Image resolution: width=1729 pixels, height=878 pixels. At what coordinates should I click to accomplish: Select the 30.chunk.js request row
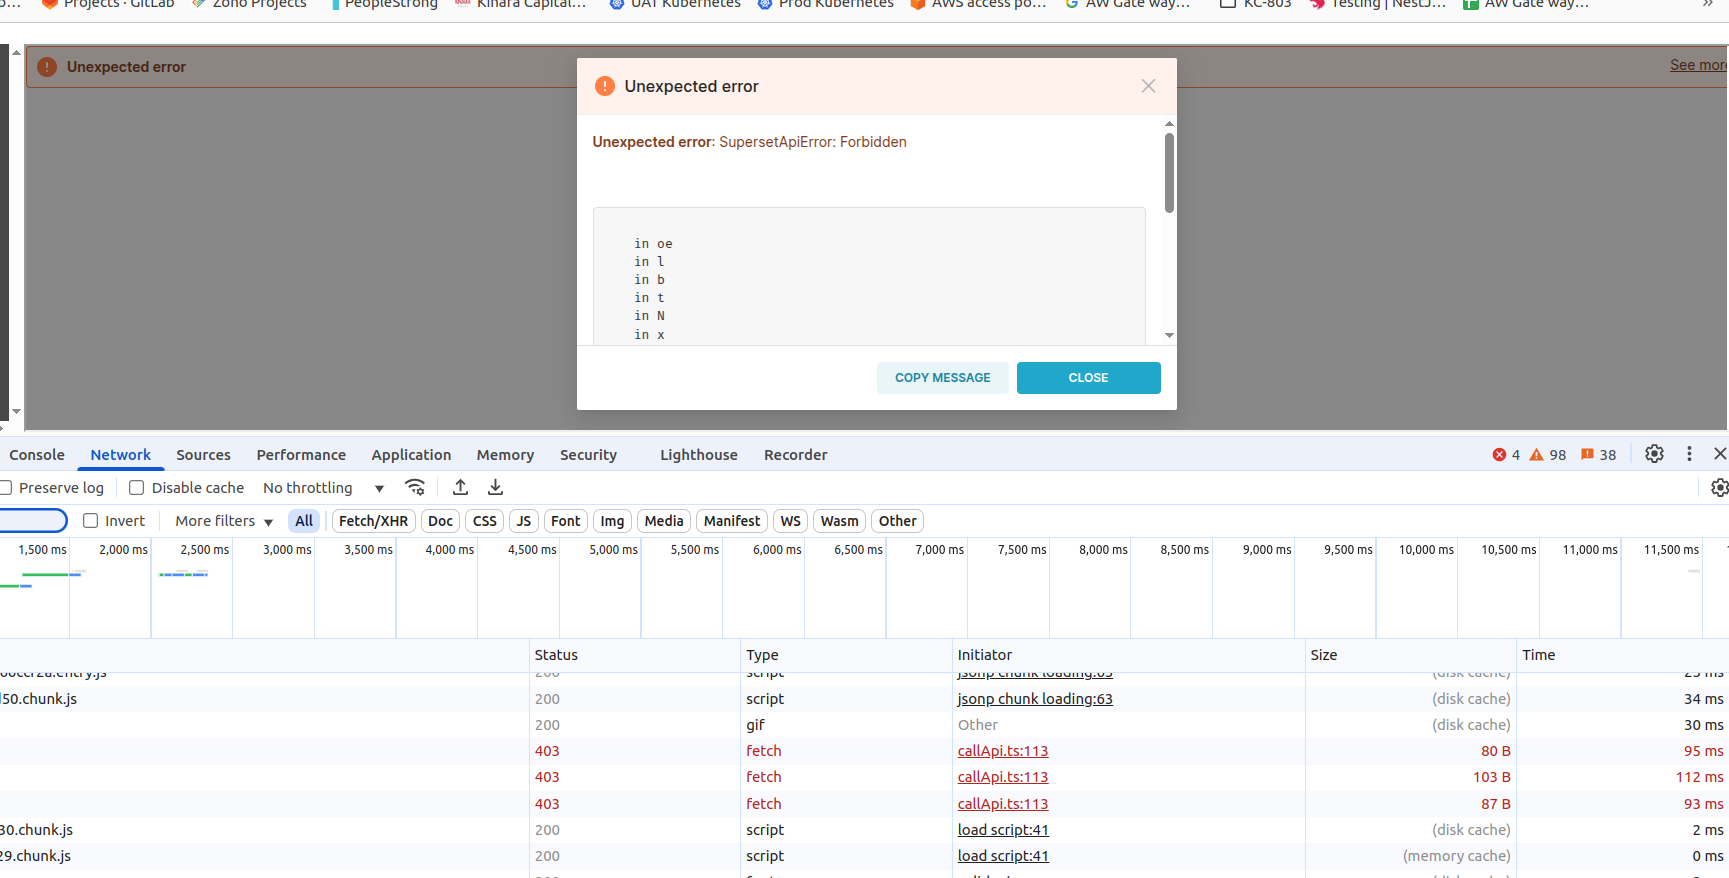[x=864, y=830]
